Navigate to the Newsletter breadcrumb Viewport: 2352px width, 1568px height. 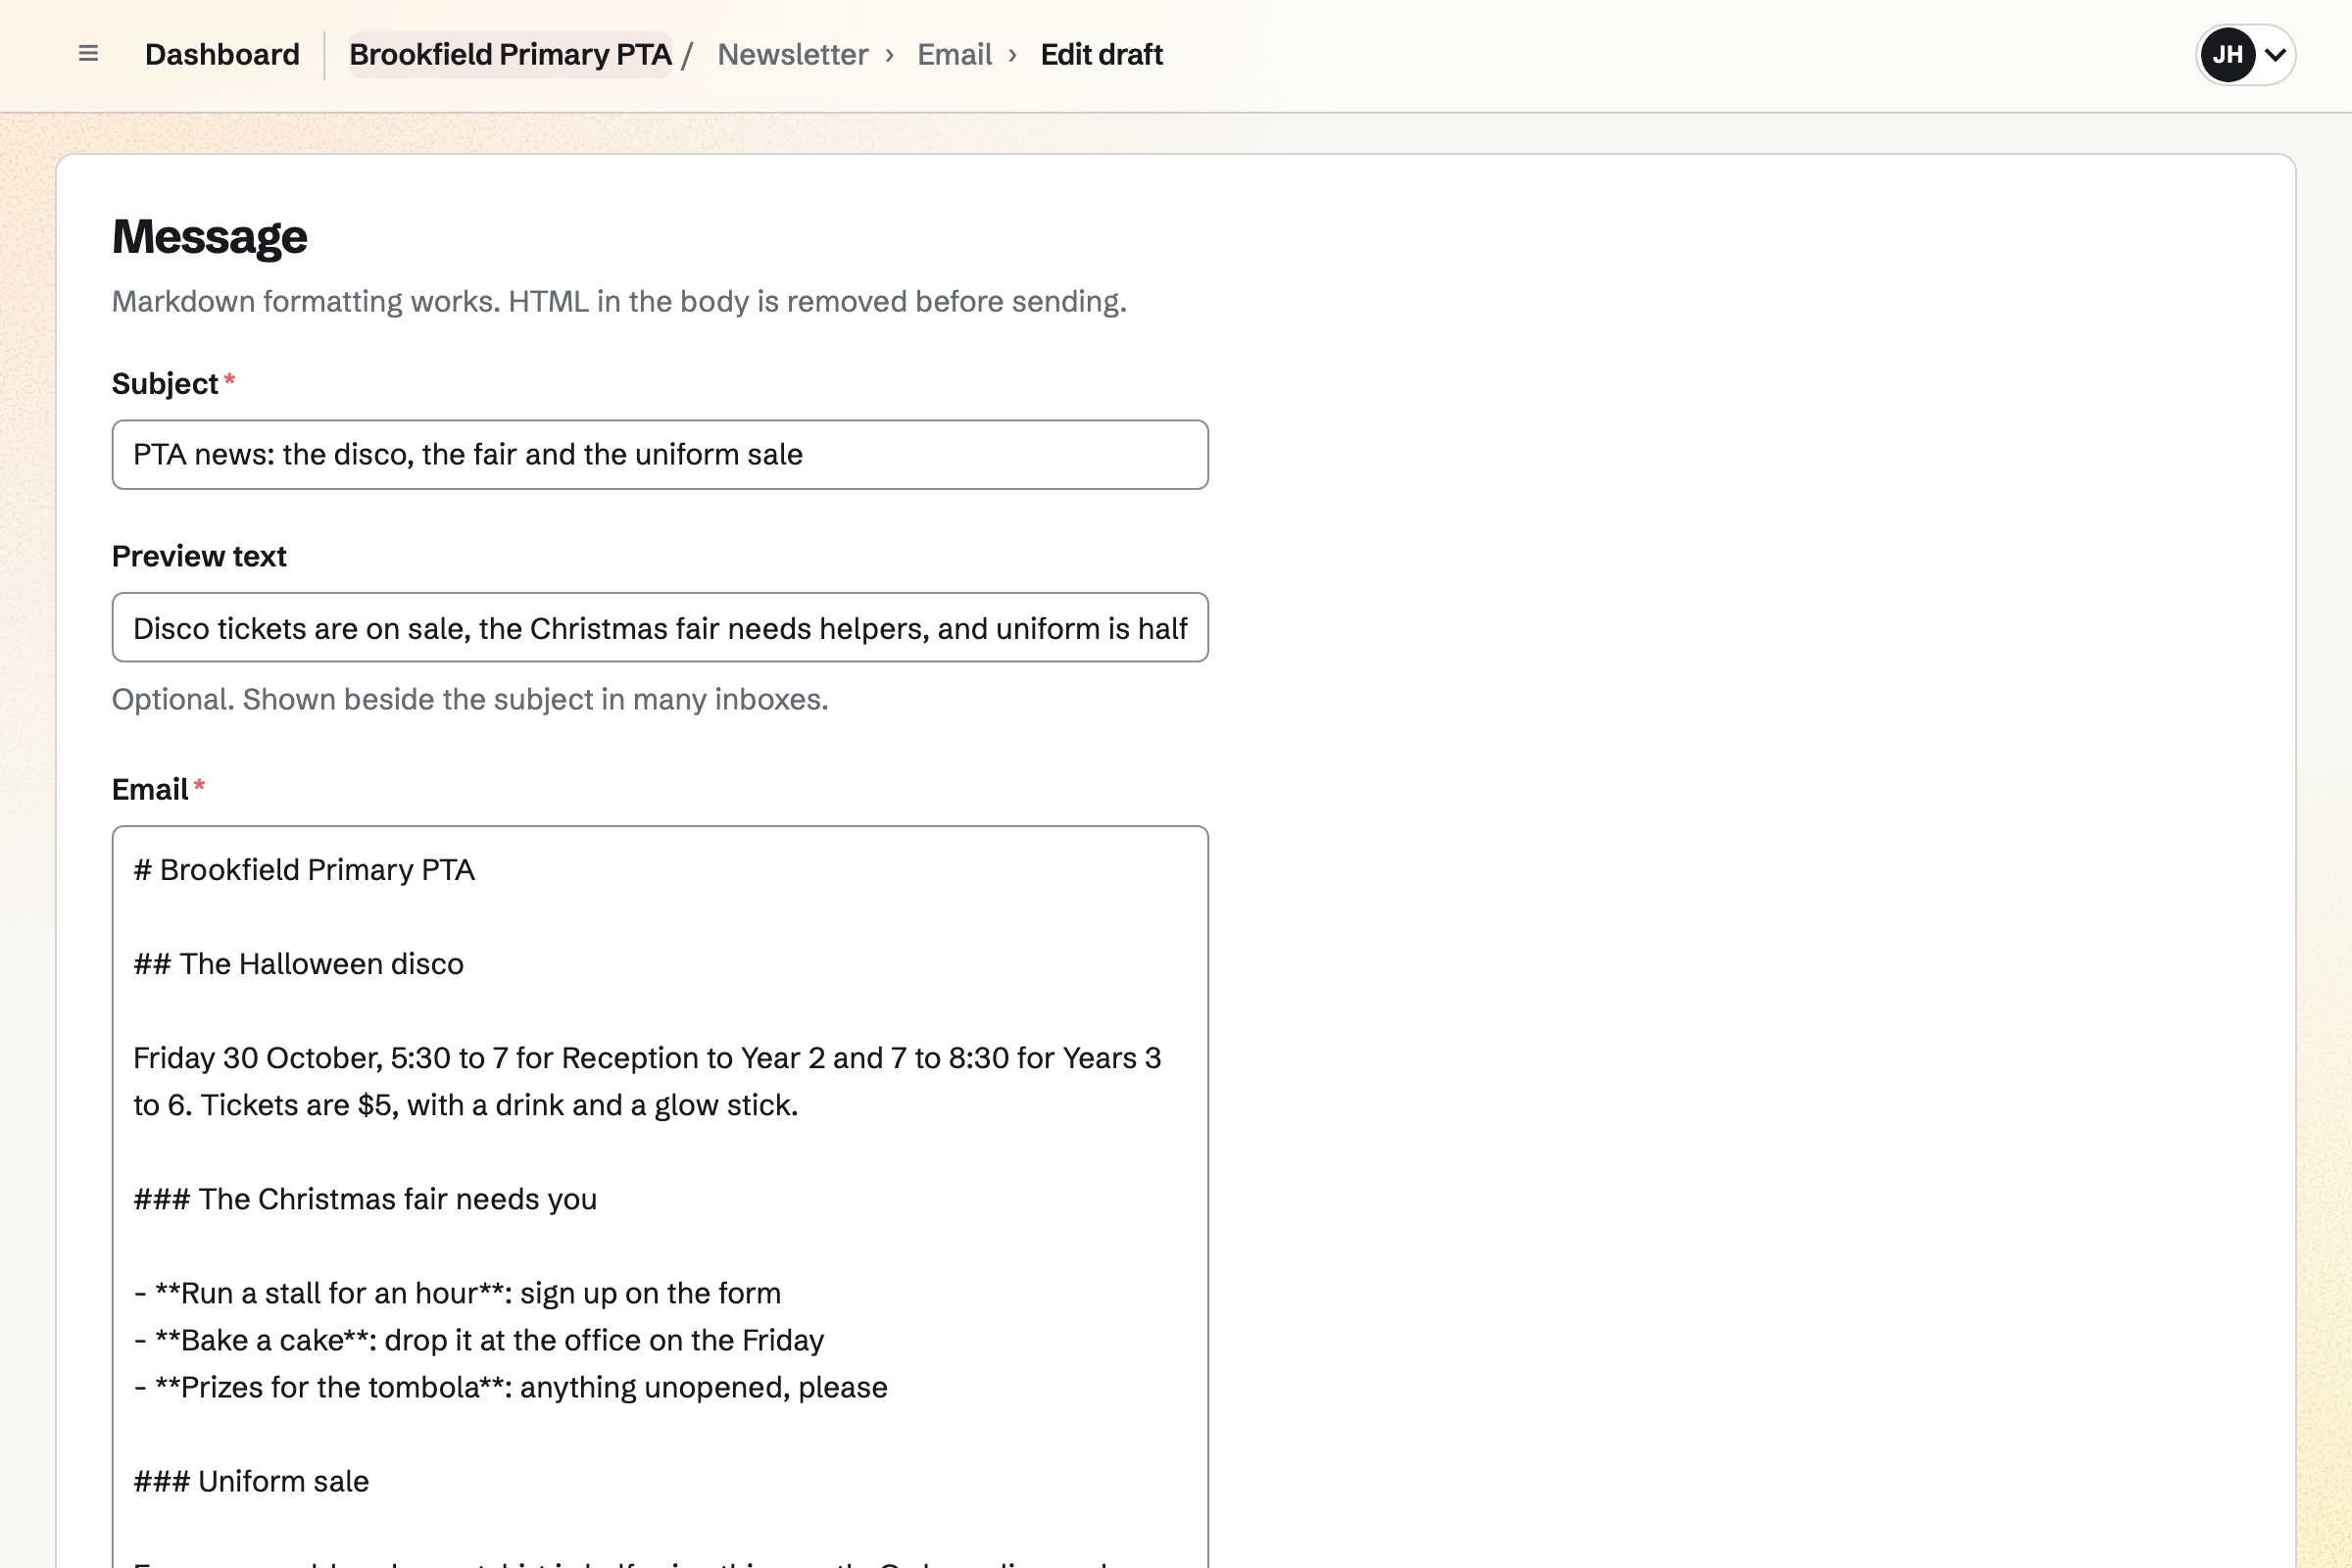(x=792, y=54)
